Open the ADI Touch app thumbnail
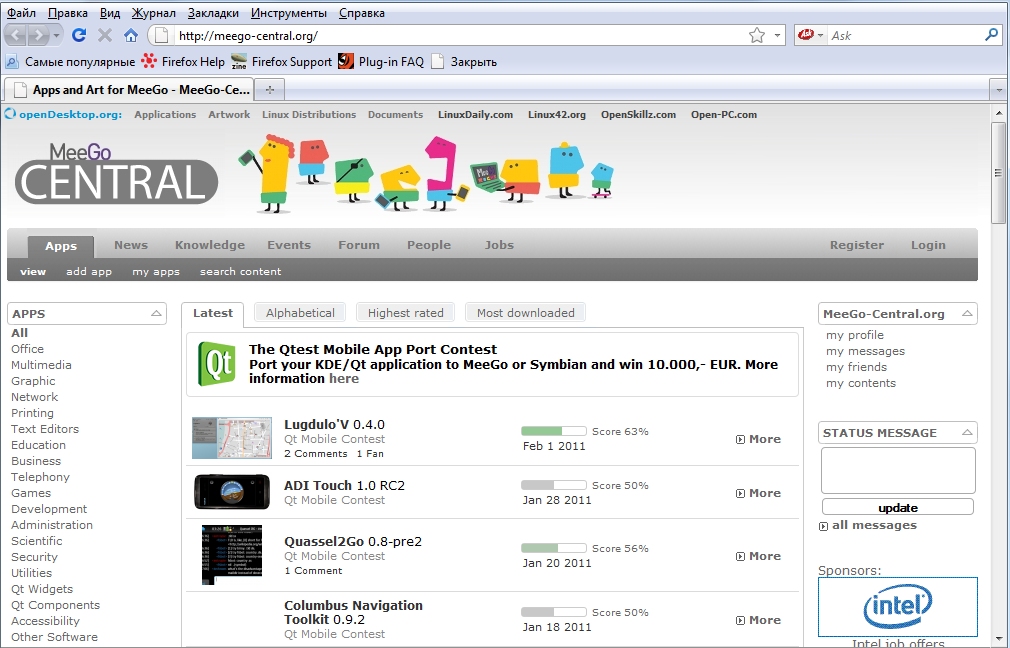This screenshot has width=1010, height=648. click(231, 492)
